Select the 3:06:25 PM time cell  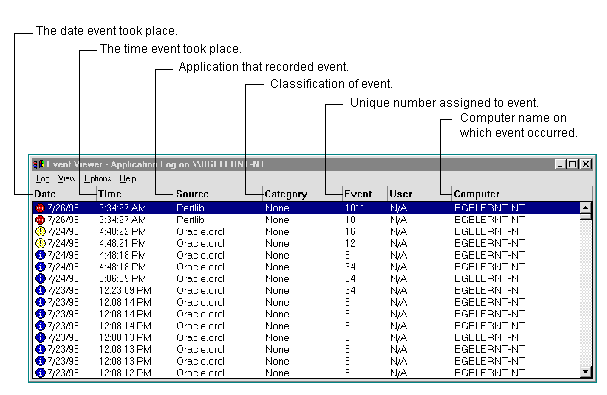point(122,279)
